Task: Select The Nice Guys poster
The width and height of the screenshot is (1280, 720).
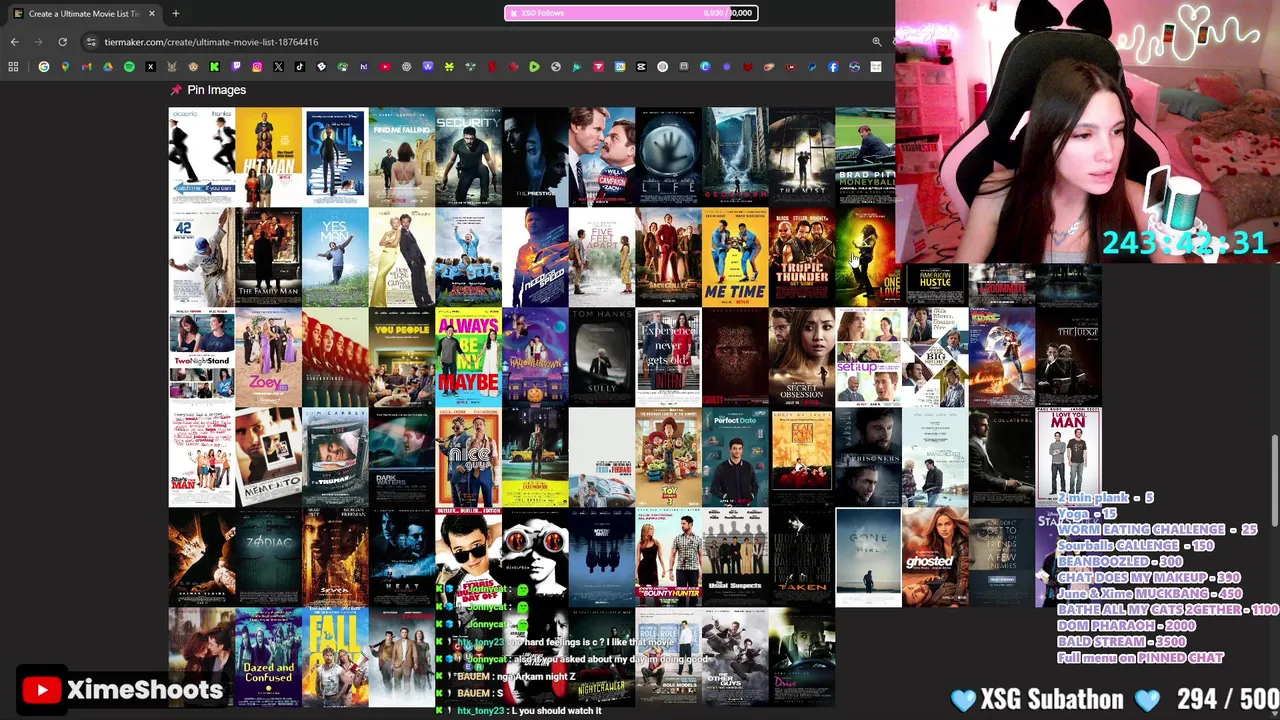Action: pyautogui.click(x=468, y=457)
